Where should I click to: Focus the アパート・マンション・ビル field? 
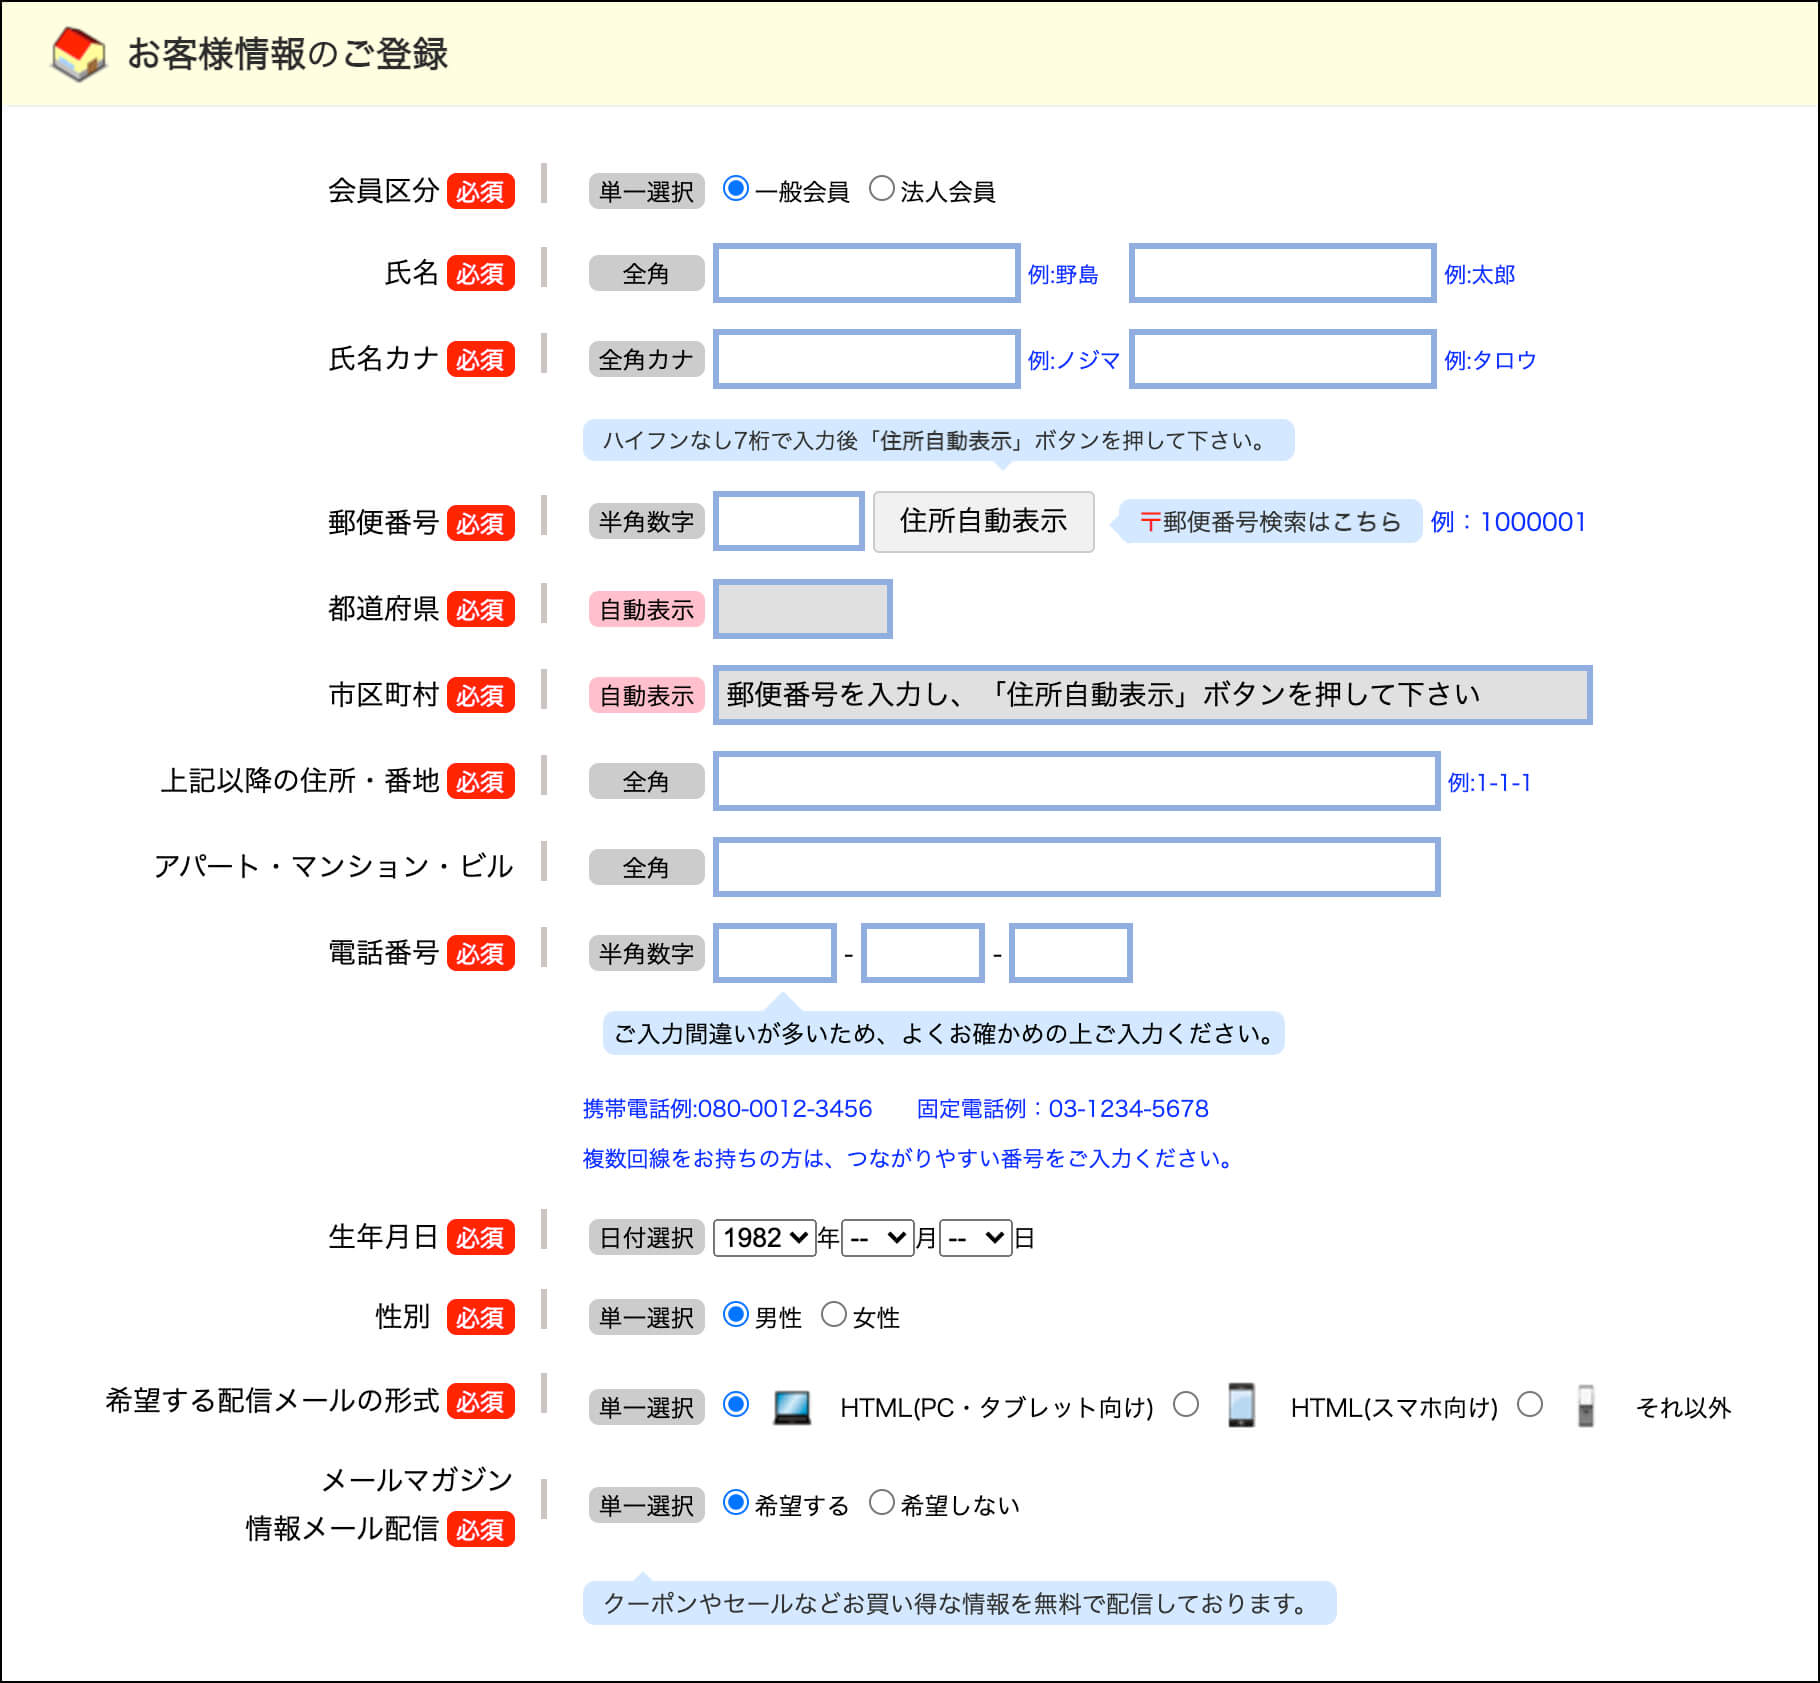(1077, 867)
